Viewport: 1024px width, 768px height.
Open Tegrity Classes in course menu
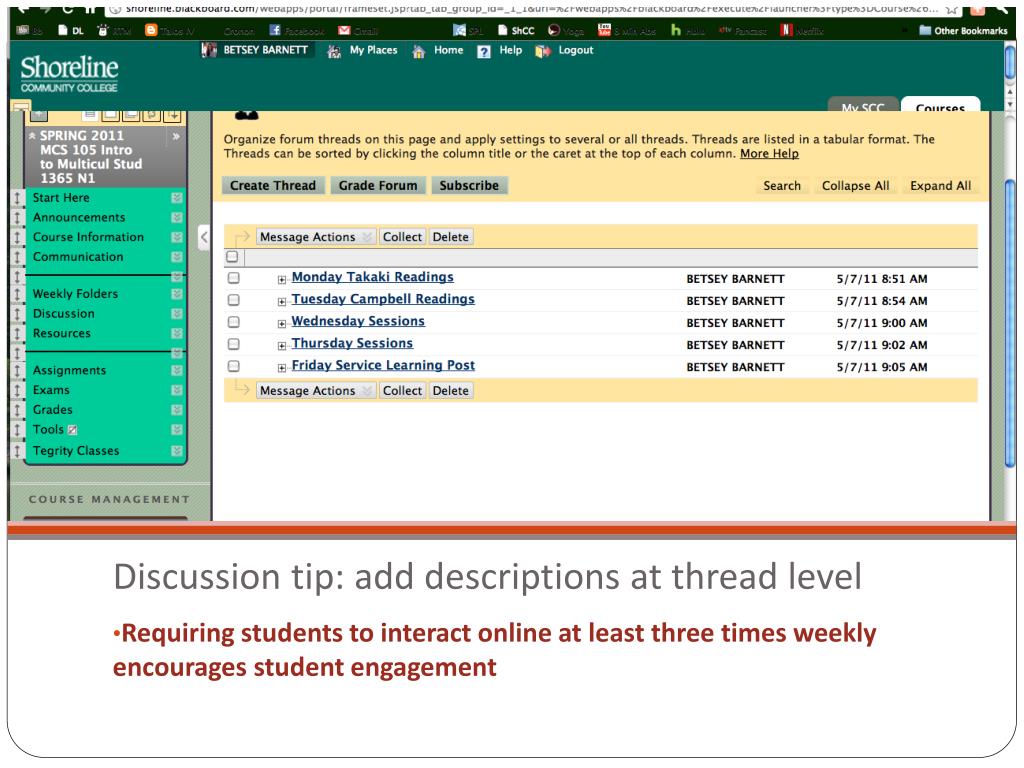(x=76, y=451)
